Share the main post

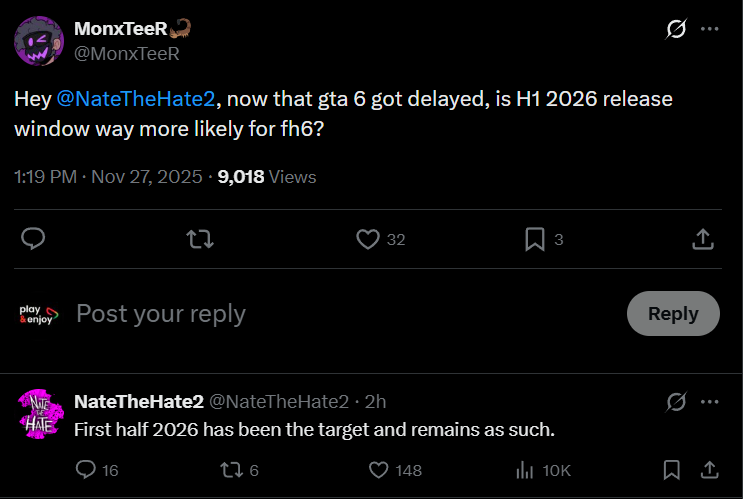703,239
